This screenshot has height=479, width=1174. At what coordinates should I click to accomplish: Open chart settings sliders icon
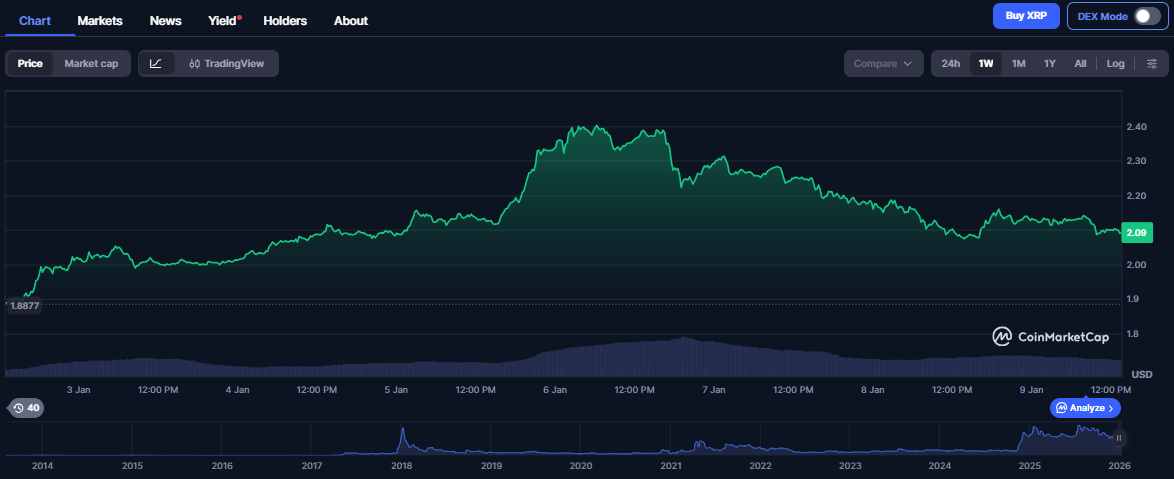(1151, 64)
